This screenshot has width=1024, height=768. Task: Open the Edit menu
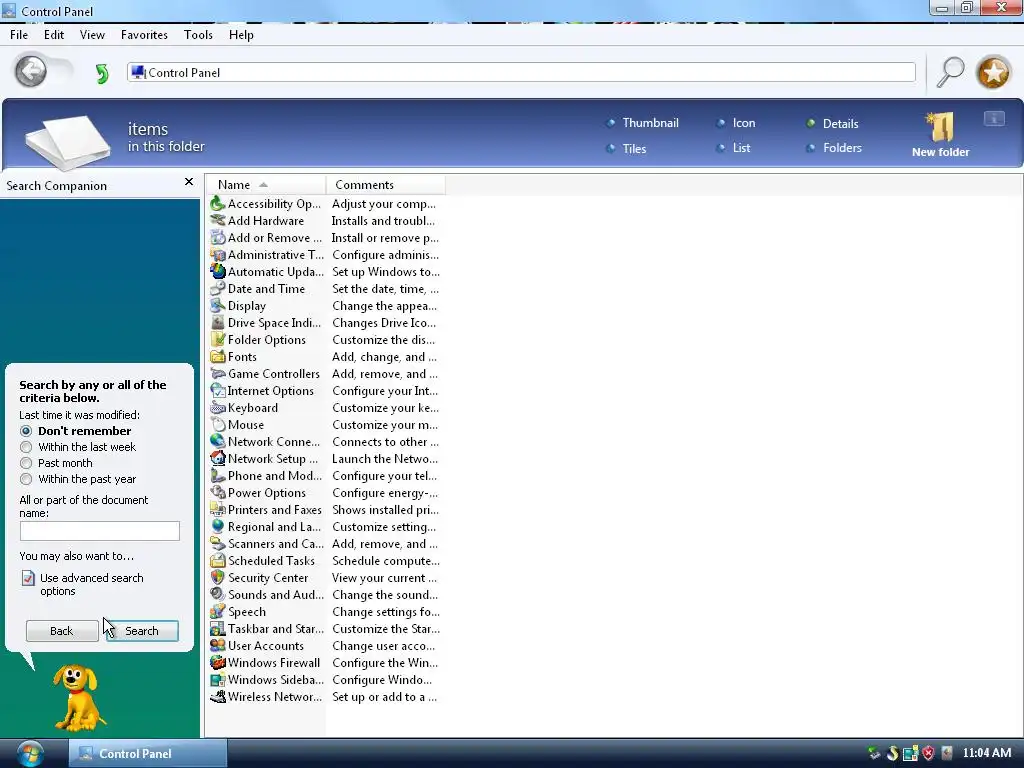pos(54,35)
